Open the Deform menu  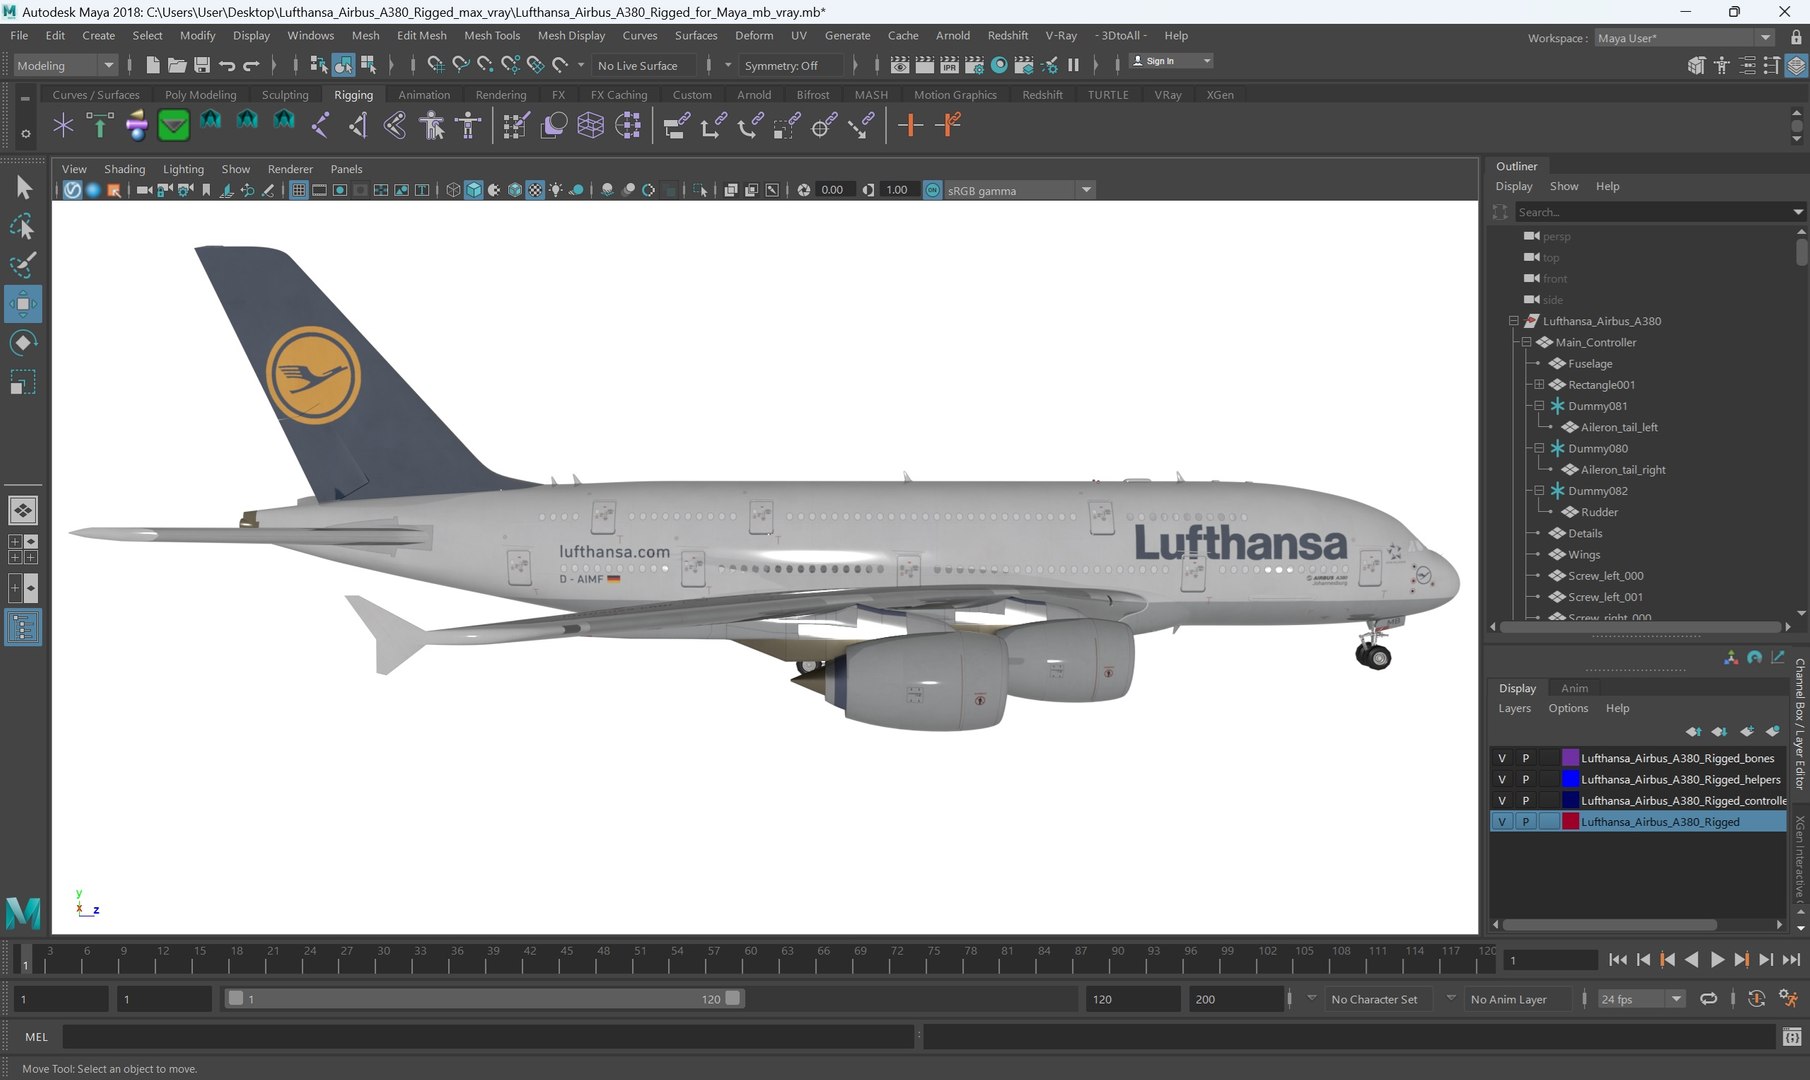click(754, 35)
